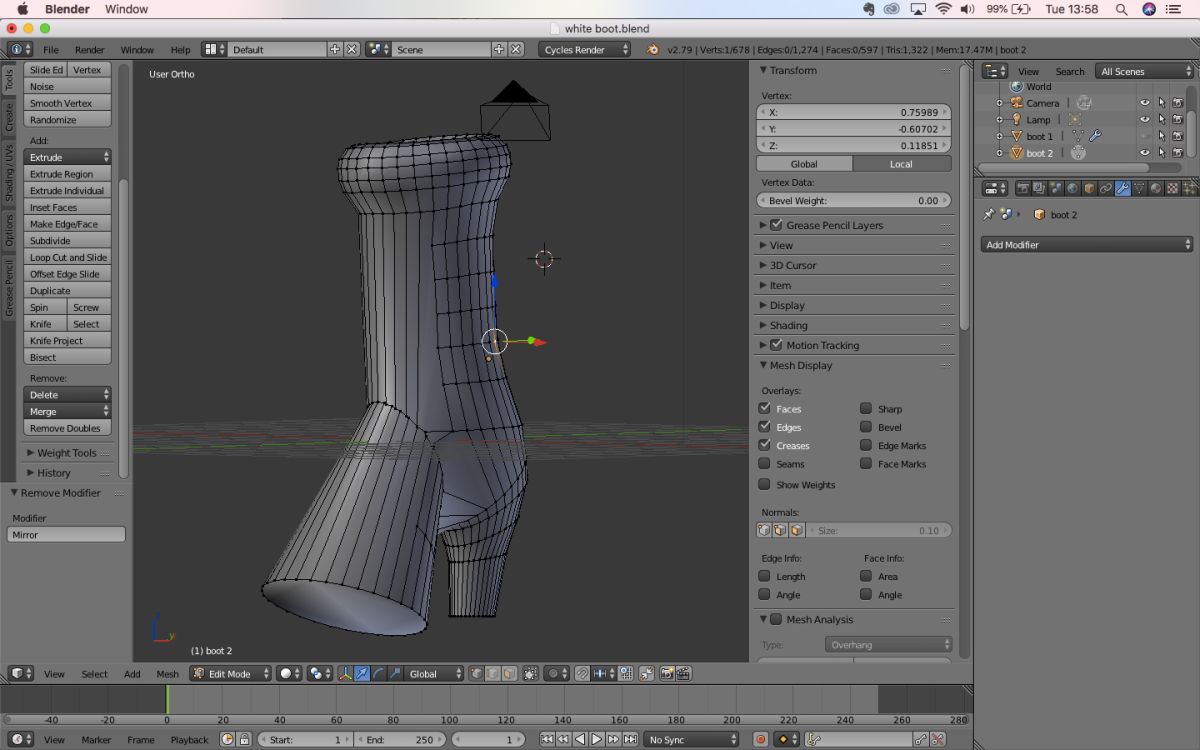Enable Edge Marks overlay checkbox
Screen dimensions: 1200x750
(866, 445)
